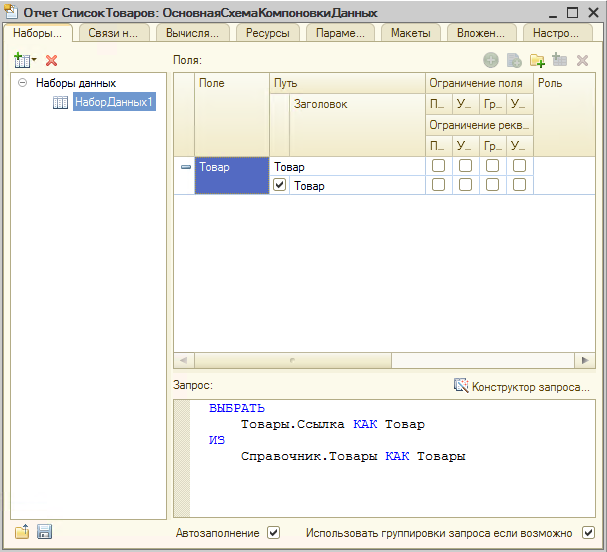
Task: Click the load schema from file icon
Action: 22,533
